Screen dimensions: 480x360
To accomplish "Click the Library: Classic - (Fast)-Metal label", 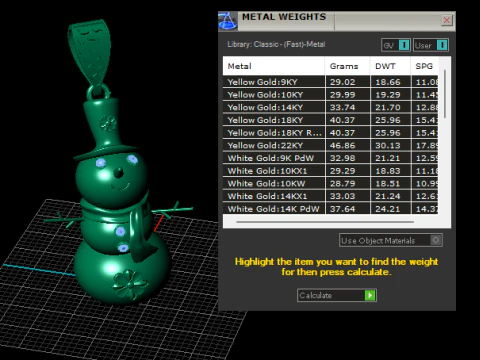I will tap(276, 44).
